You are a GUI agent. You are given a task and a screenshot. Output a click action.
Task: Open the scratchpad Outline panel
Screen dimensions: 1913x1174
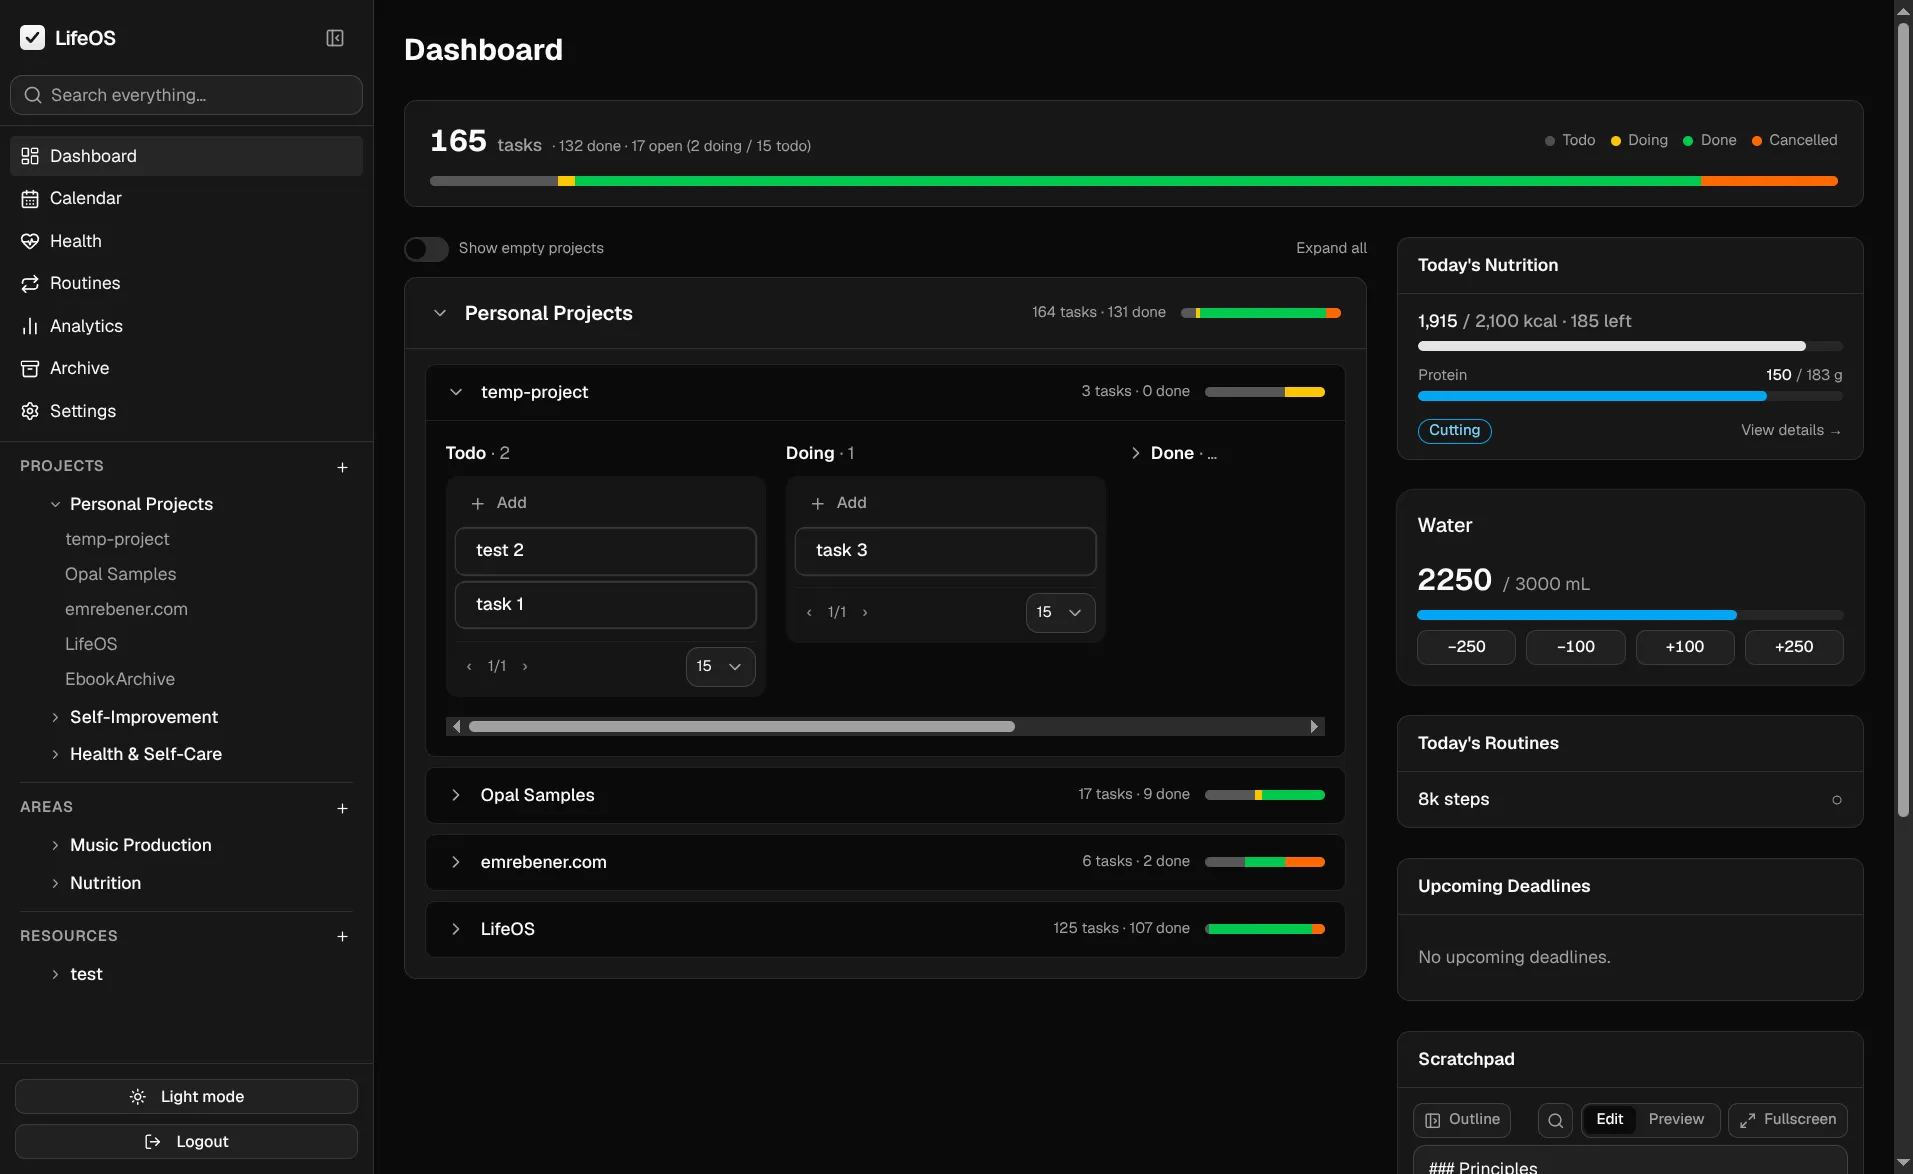click(1461, 1120)
